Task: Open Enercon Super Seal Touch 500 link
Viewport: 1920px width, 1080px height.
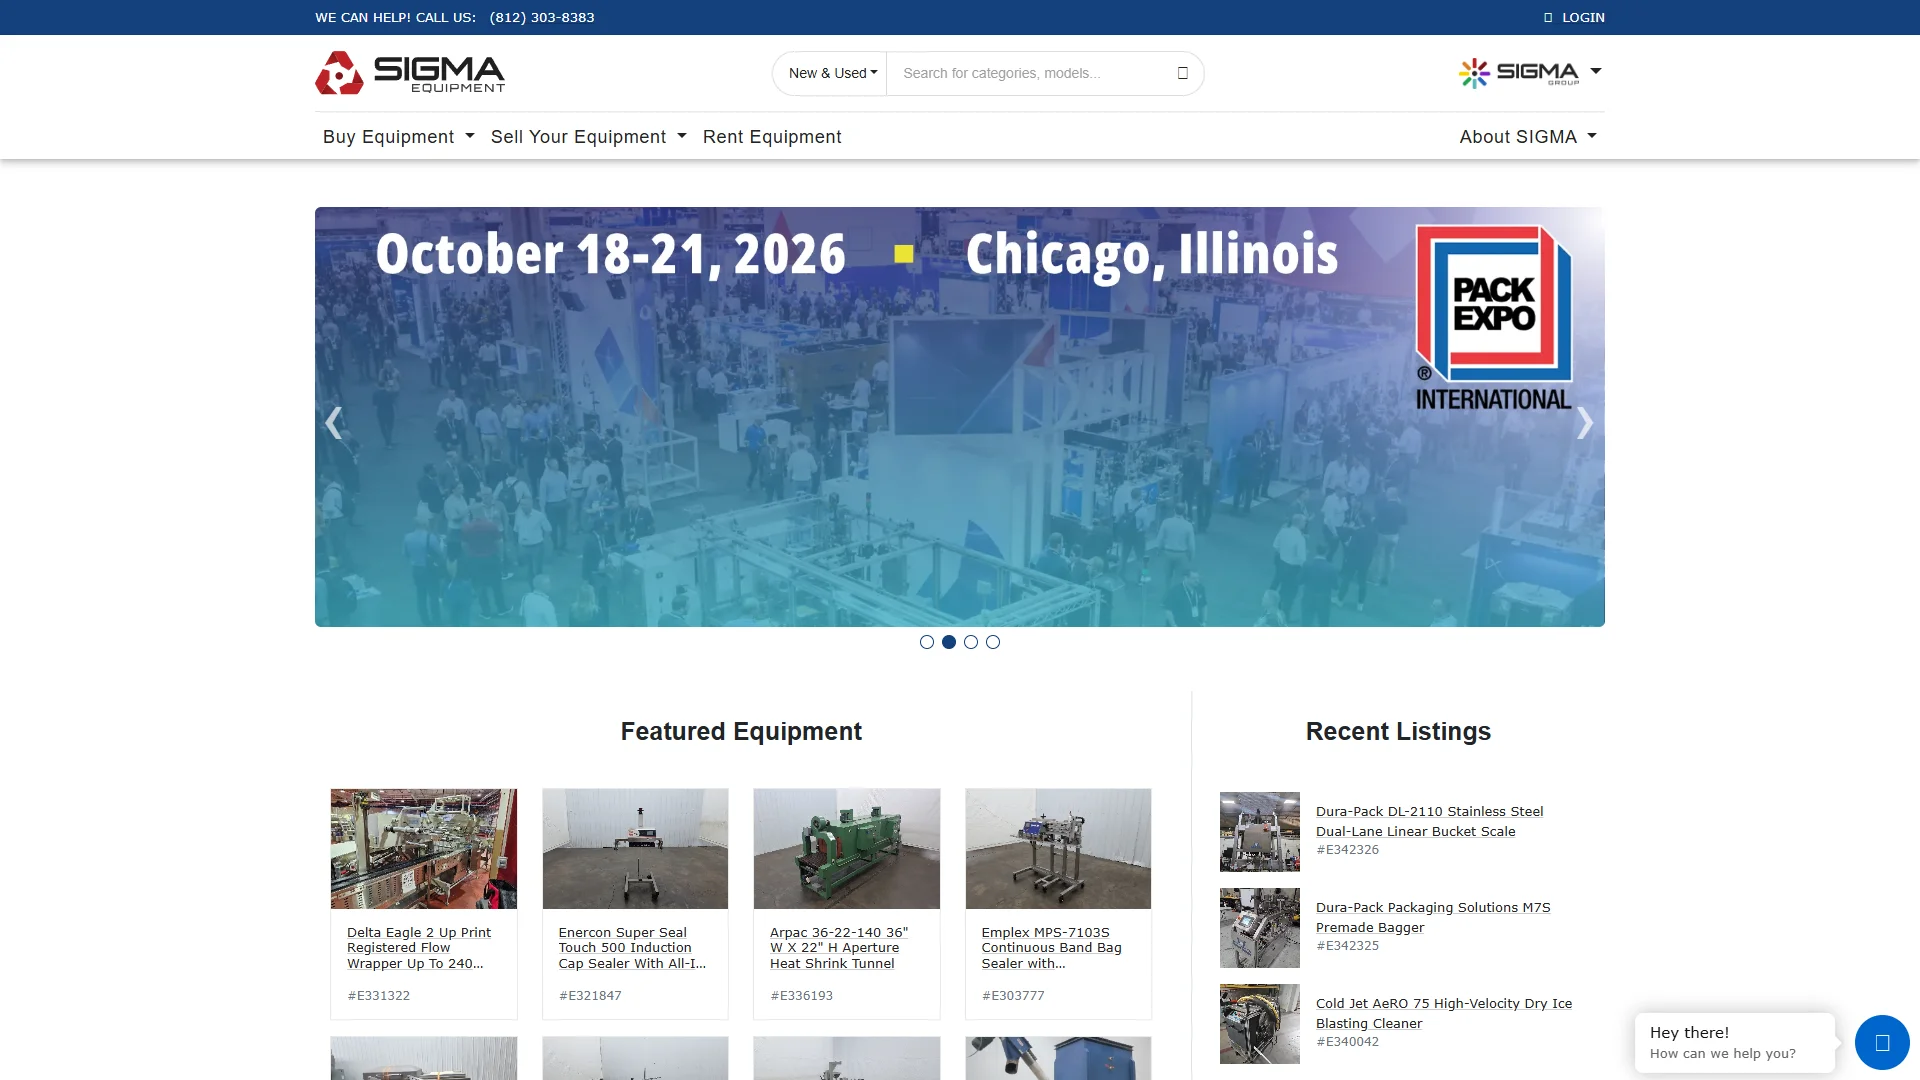Action: [632, 948]
